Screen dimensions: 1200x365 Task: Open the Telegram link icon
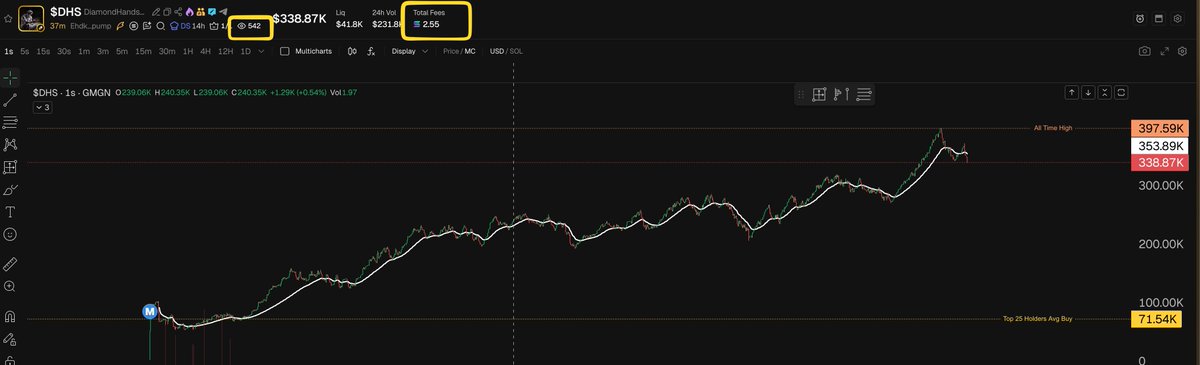[x=223, y=12]
